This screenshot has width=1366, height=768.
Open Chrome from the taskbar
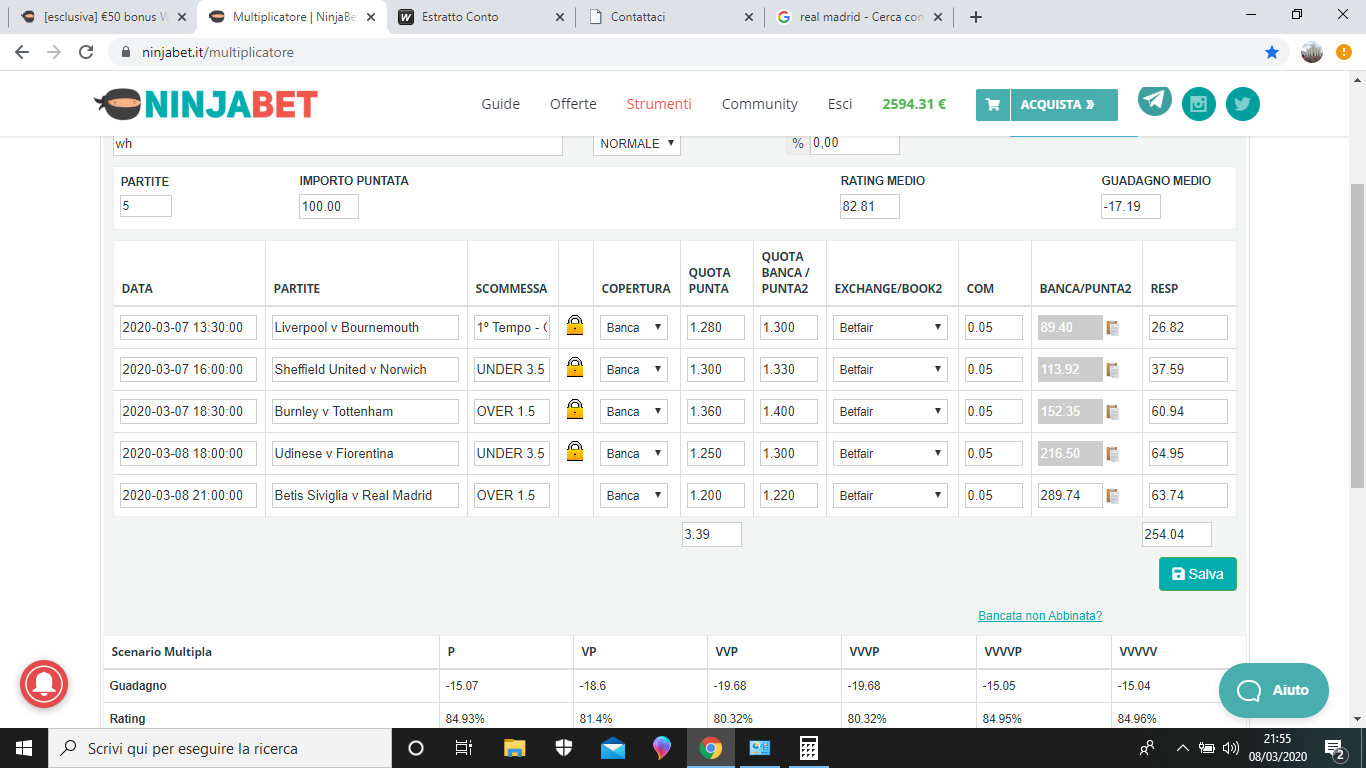point(711,748)
